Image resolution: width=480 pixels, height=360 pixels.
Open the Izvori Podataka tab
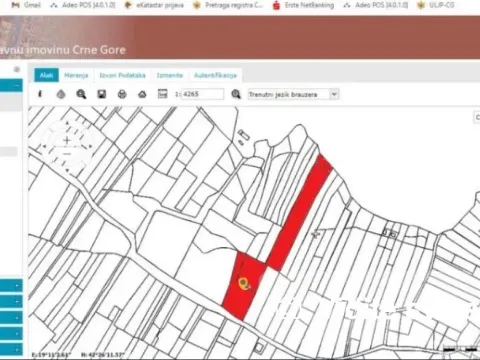[x=122, y=75]
